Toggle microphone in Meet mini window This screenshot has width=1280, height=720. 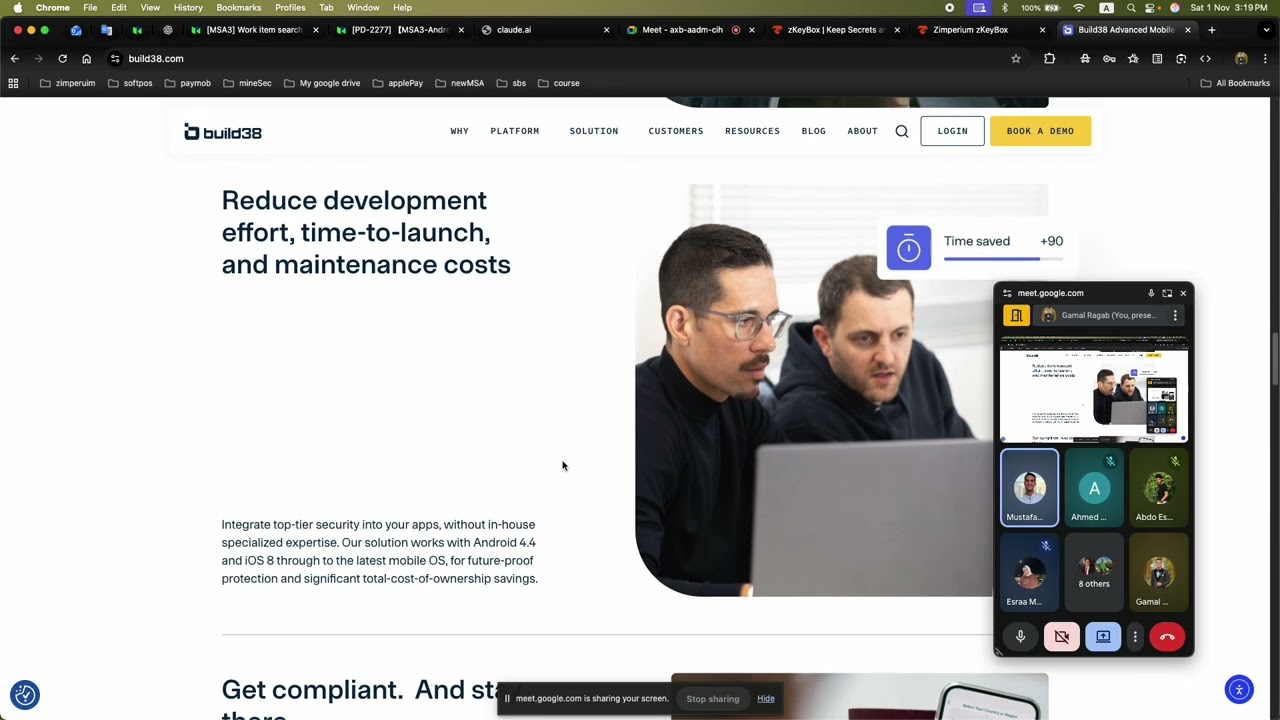tap(1020, 636)
